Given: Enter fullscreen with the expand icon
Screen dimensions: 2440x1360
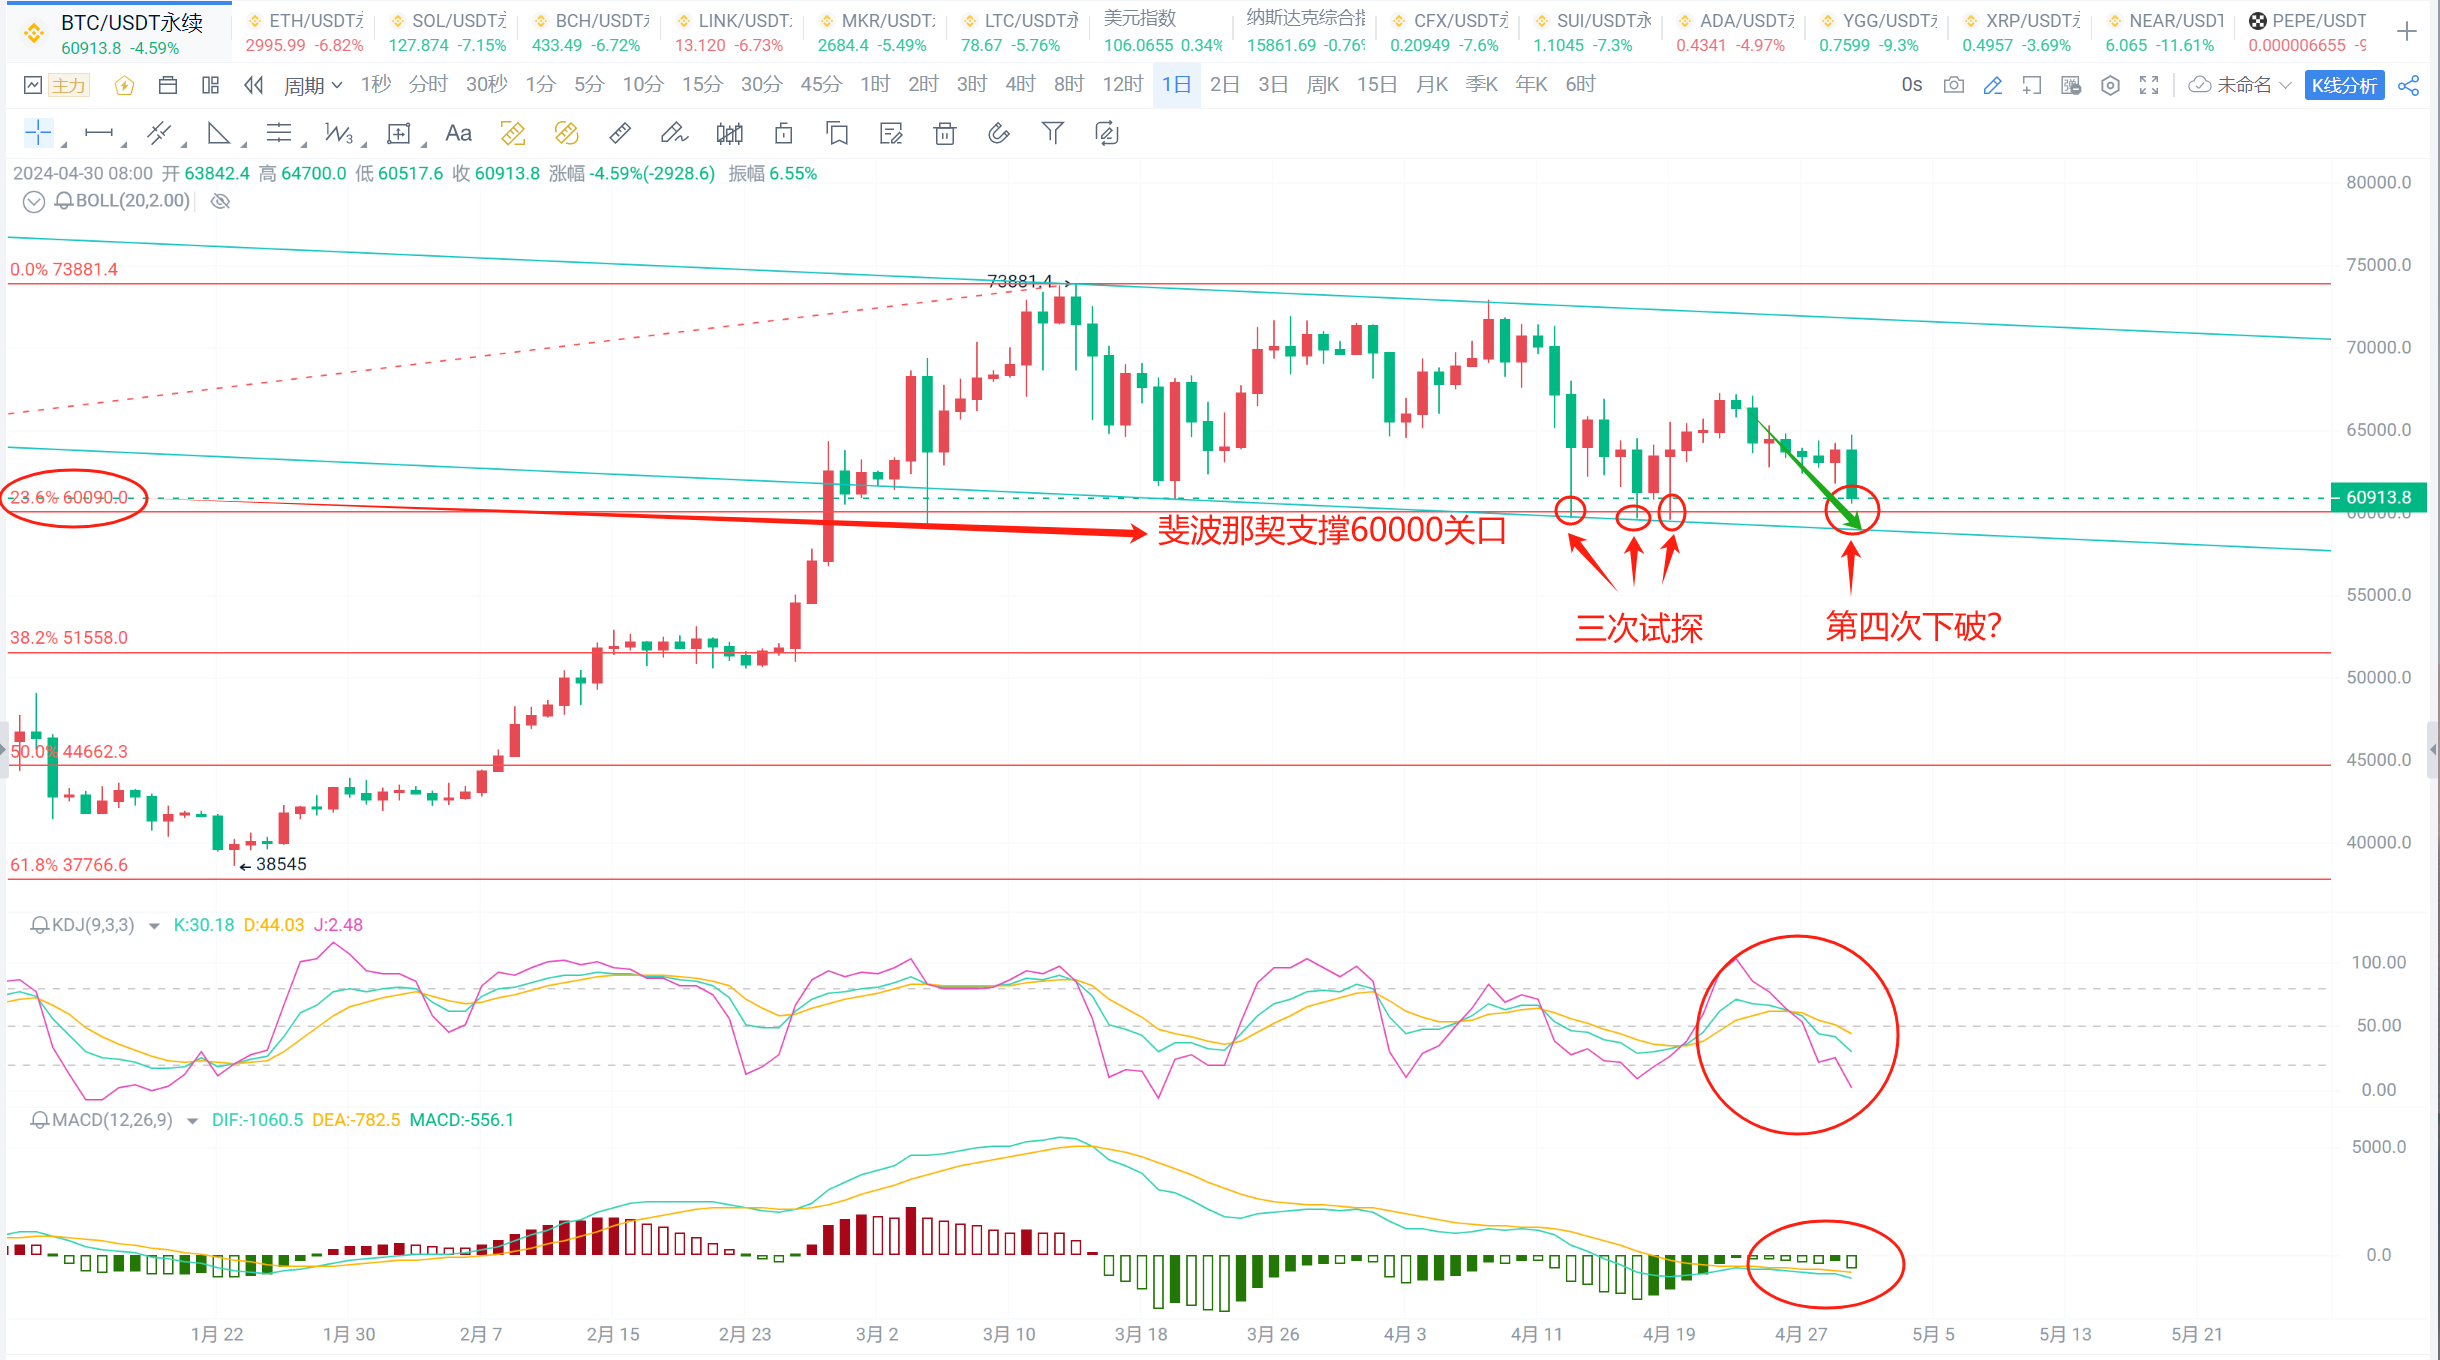Looking at the screenshot, I should [2149, 85].
